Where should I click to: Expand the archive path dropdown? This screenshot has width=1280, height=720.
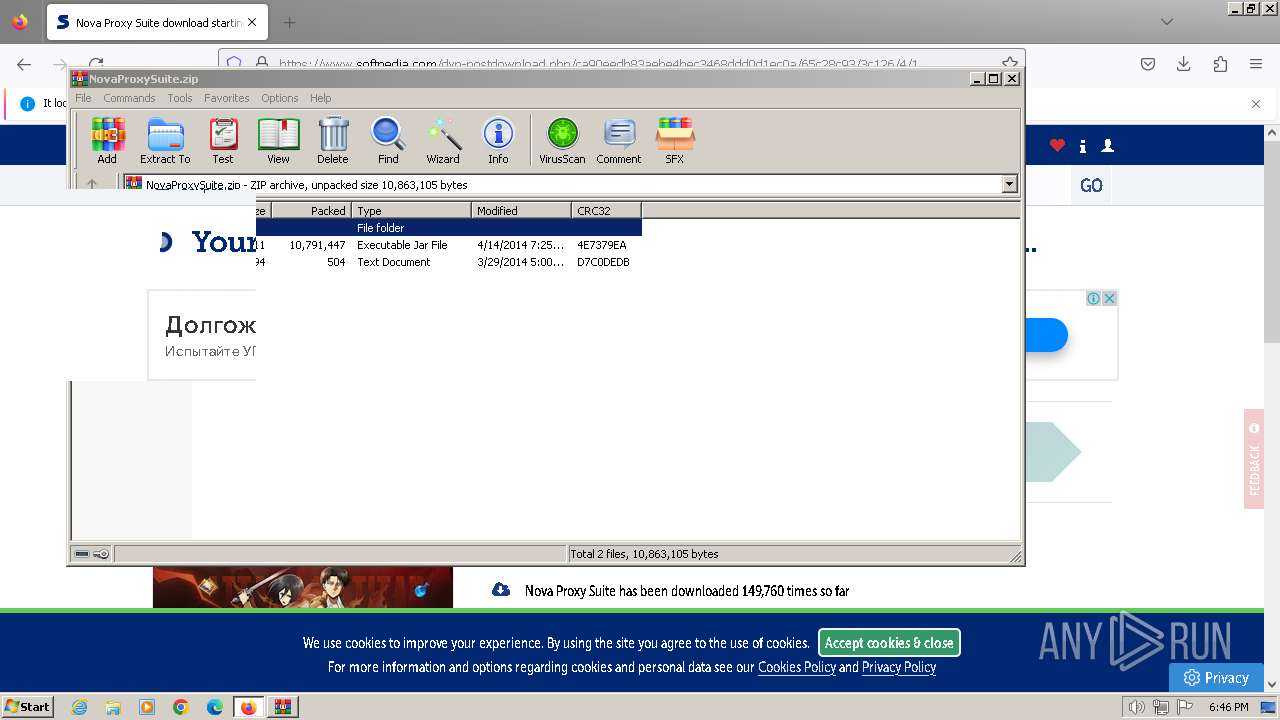point(1009,184)
